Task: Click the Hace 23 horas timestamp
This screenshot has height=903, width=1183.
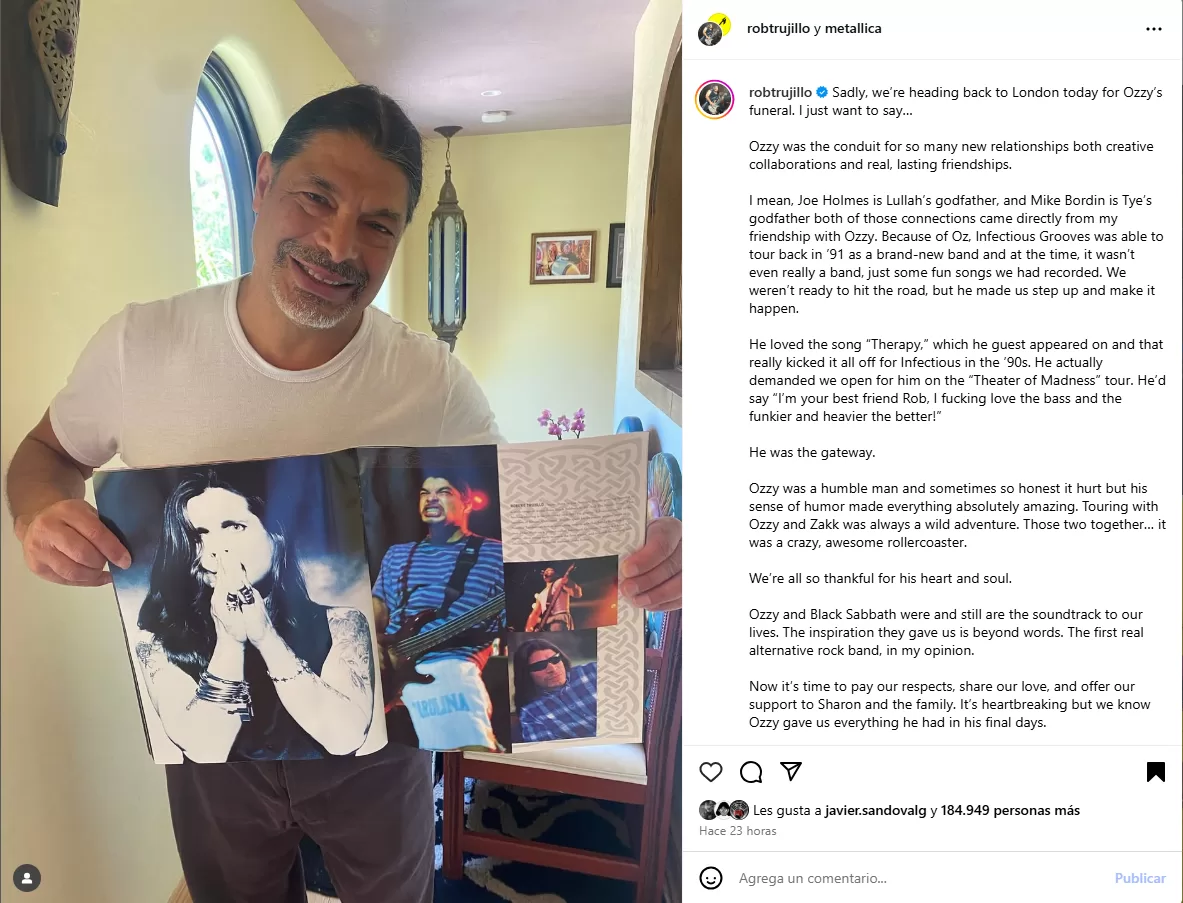Action: pyautogui.click(x=737, y=831)
